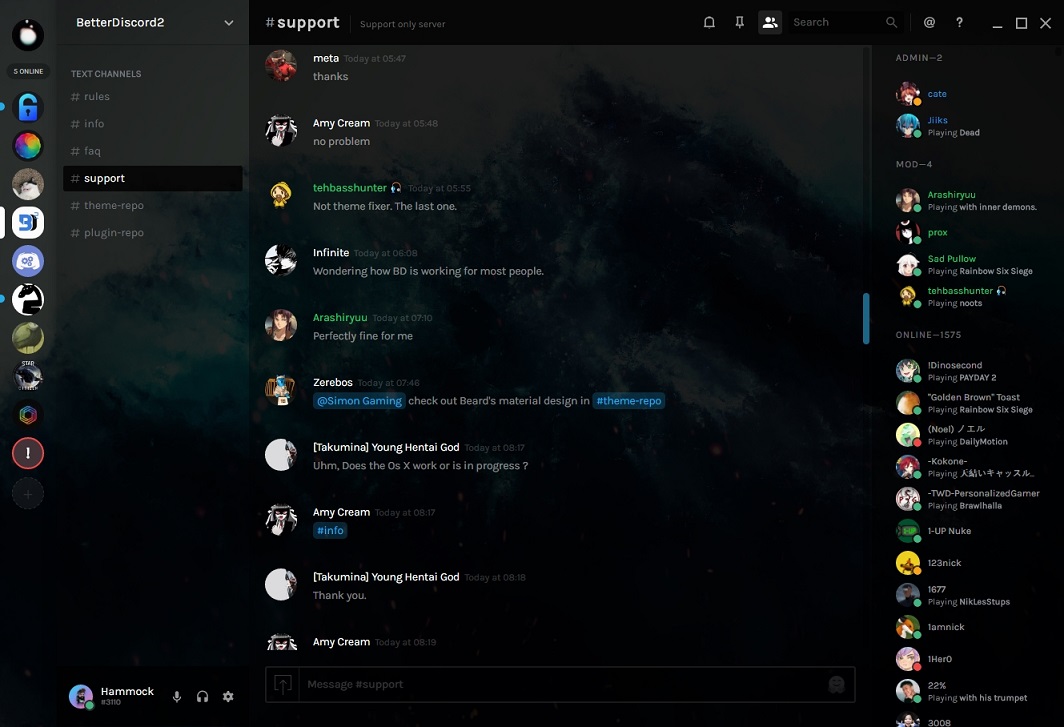Focus the Message #support input box

[x=560, y=684]
